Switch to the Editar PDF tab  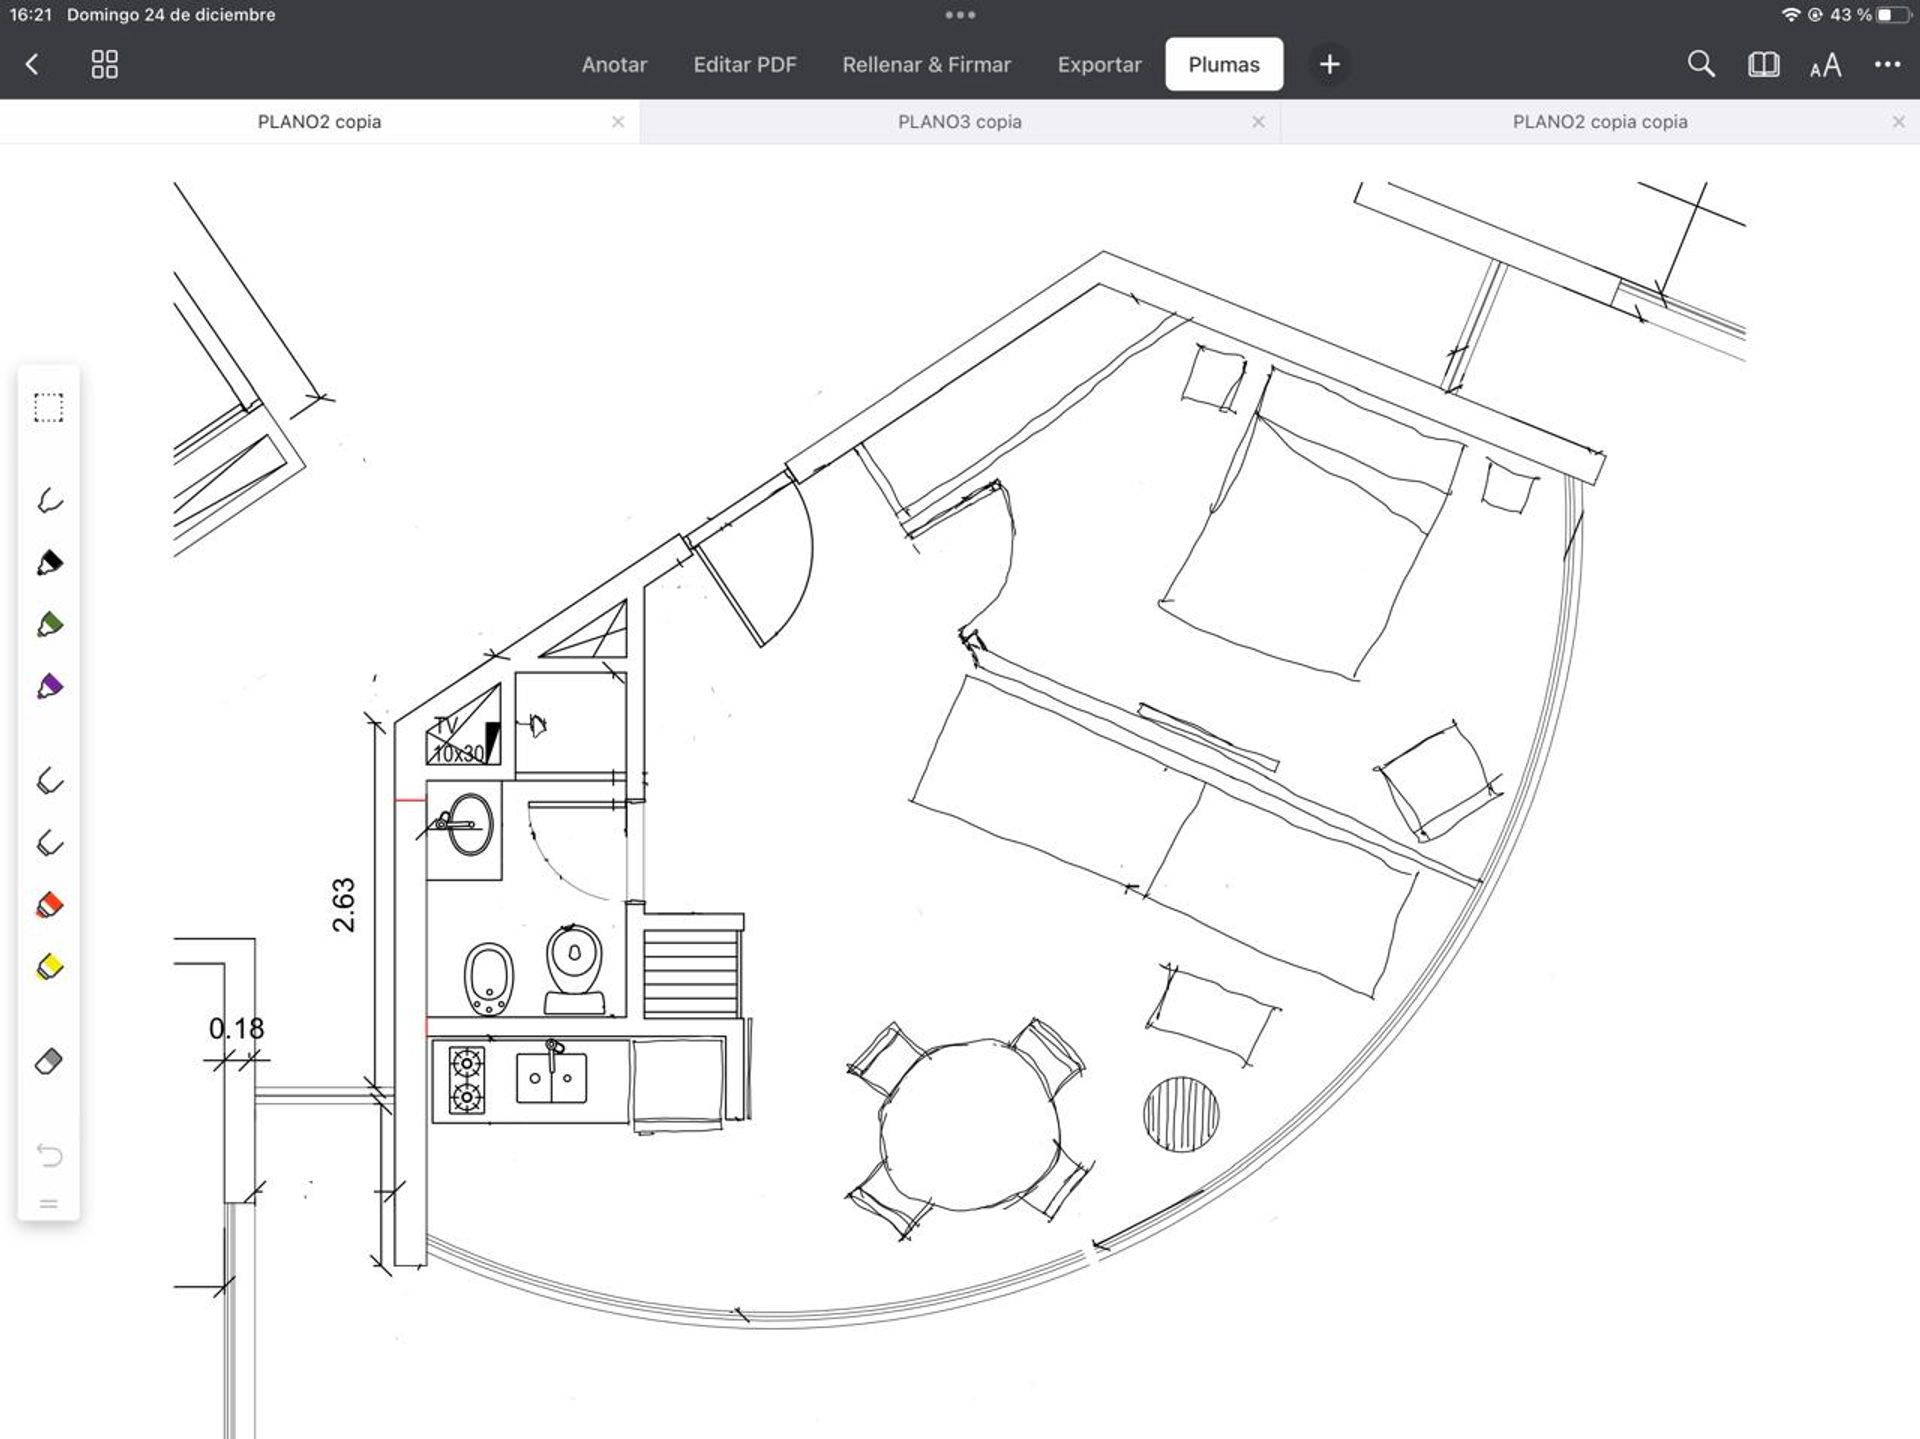pyautogui.click(x=744, y=65)
